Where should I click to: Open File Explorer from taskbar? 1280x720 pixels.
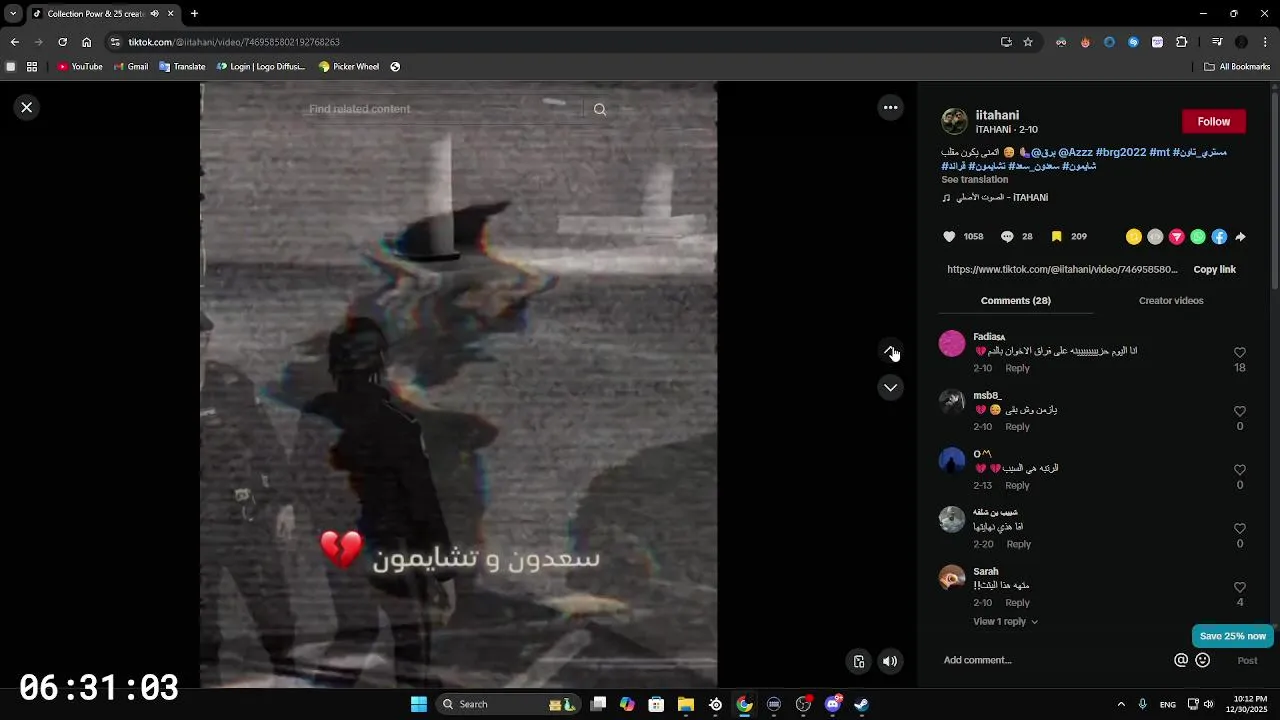[686, 704]
